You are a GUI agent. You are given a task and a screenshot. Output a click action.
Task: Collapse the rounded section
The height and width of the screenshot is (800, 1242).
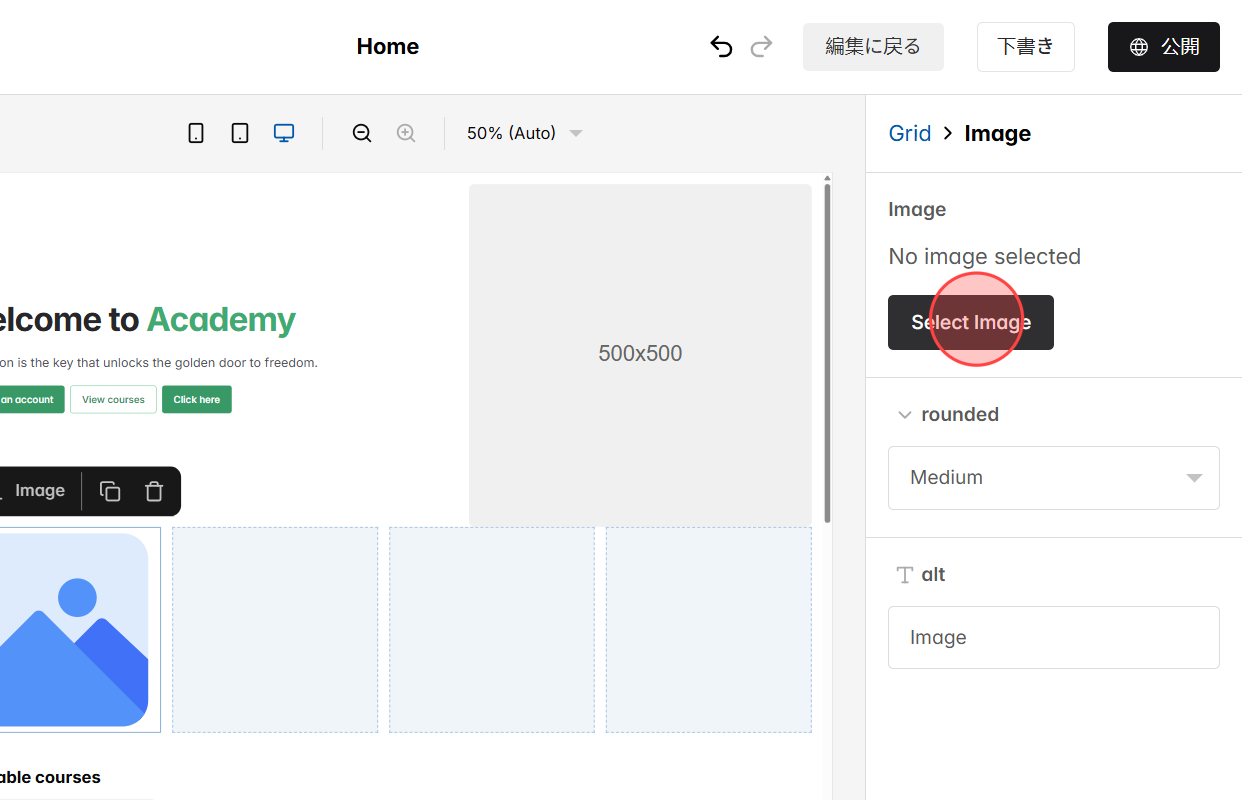(905, 414)
